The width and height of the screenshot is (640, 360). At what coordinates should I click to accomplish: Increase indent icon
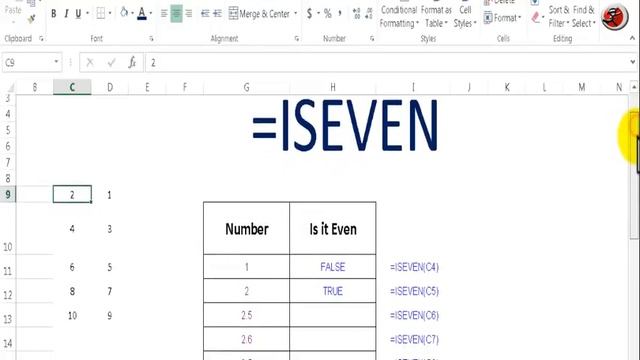[218, 14]
